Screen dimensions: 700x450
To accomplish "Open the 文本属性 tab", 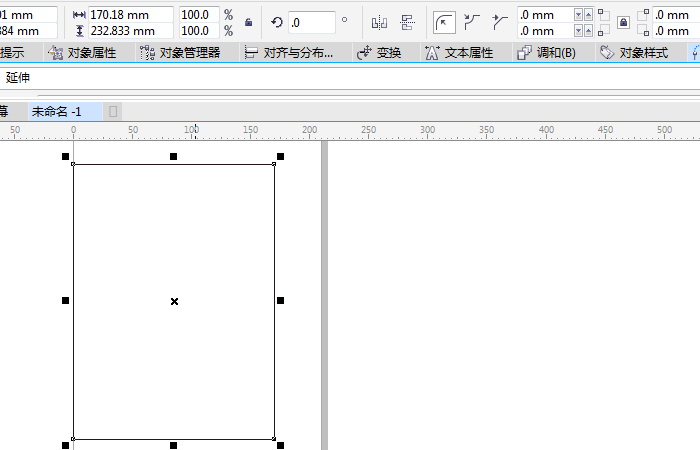I will point(459,53).
